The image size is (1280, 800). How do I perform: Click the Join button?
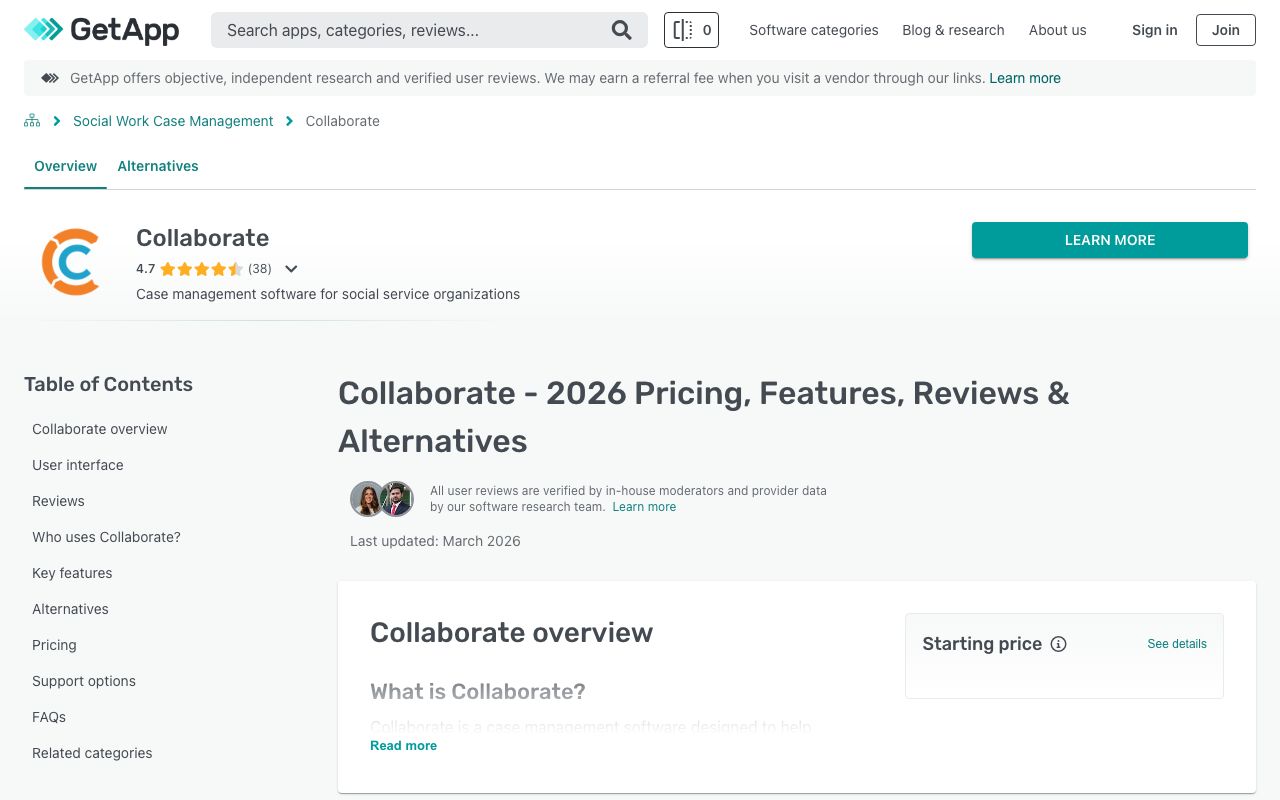1225,30
